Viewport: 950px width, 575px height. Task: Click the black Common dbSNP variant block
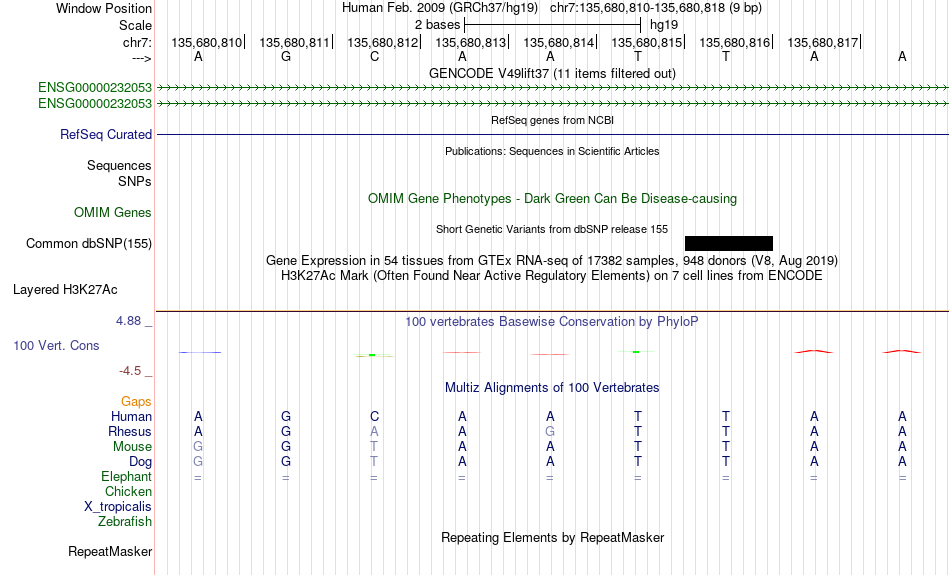[x=729, y=244]
